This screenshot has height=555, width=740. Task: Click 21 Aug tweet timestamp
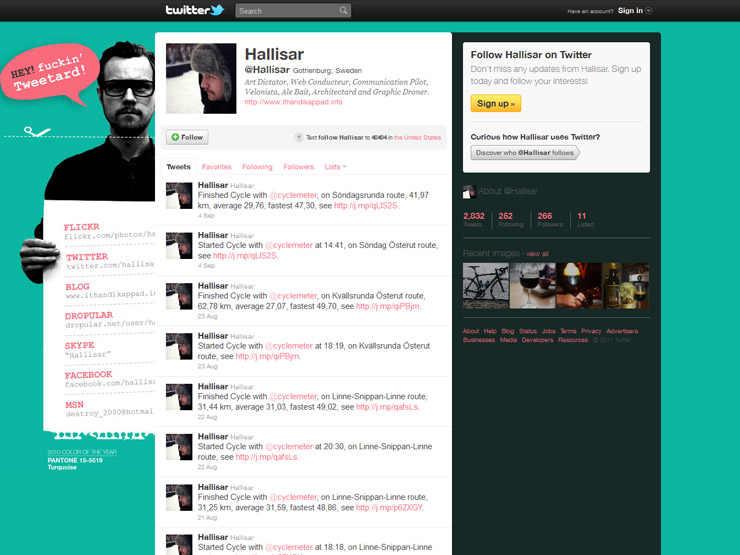click(x=208, y=518)
